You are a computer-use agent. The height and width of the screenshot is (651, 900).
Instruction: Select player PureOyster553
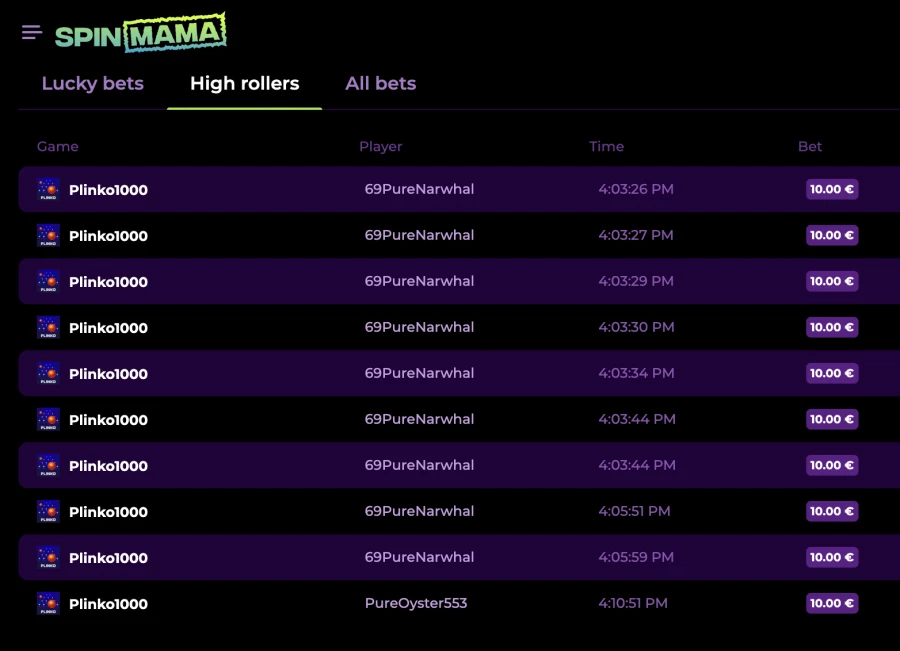click(416, 603)
